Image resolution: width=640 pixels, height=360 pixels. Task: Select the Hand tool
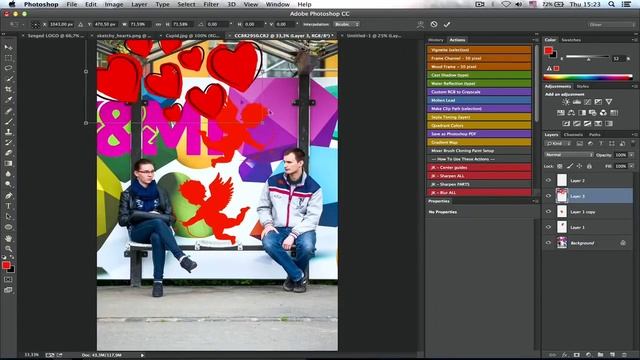tap(8, 238)
